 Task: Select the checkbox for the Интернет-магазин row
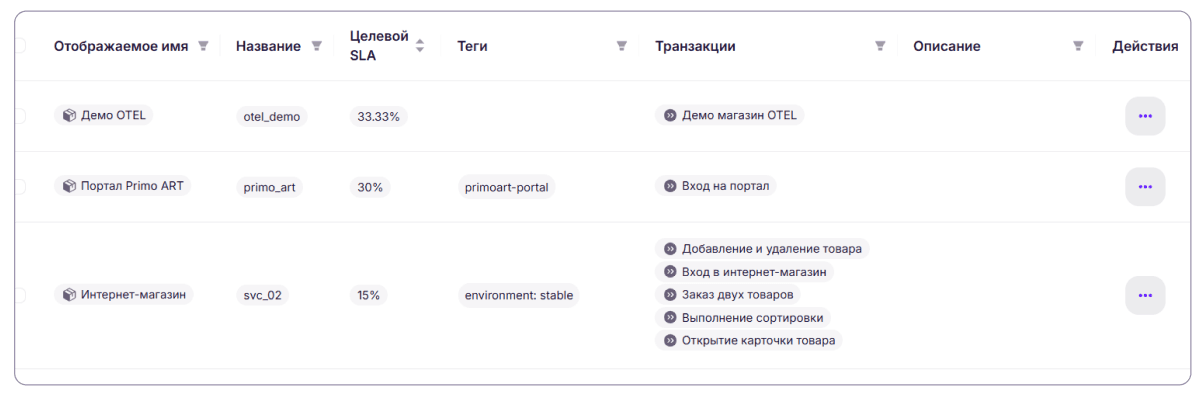click(20, 295)
